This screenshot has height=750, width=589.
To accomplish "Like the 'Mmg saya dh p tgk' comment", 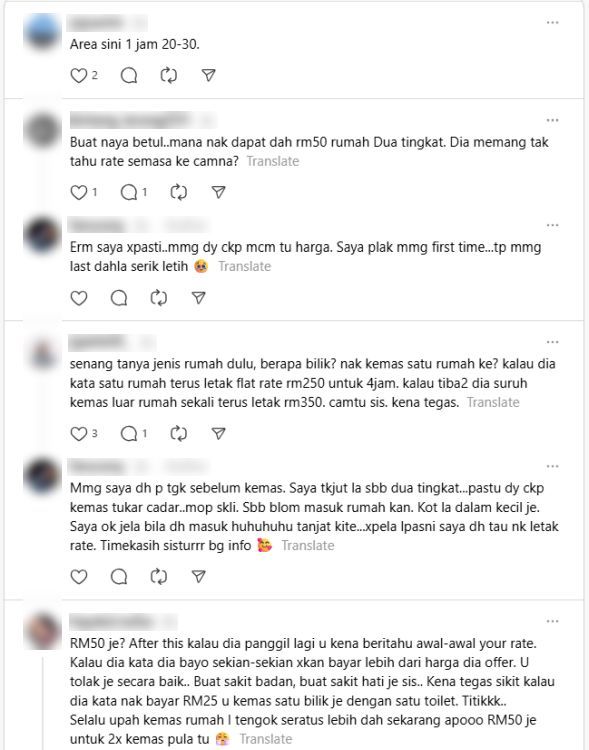I will 79,576.
